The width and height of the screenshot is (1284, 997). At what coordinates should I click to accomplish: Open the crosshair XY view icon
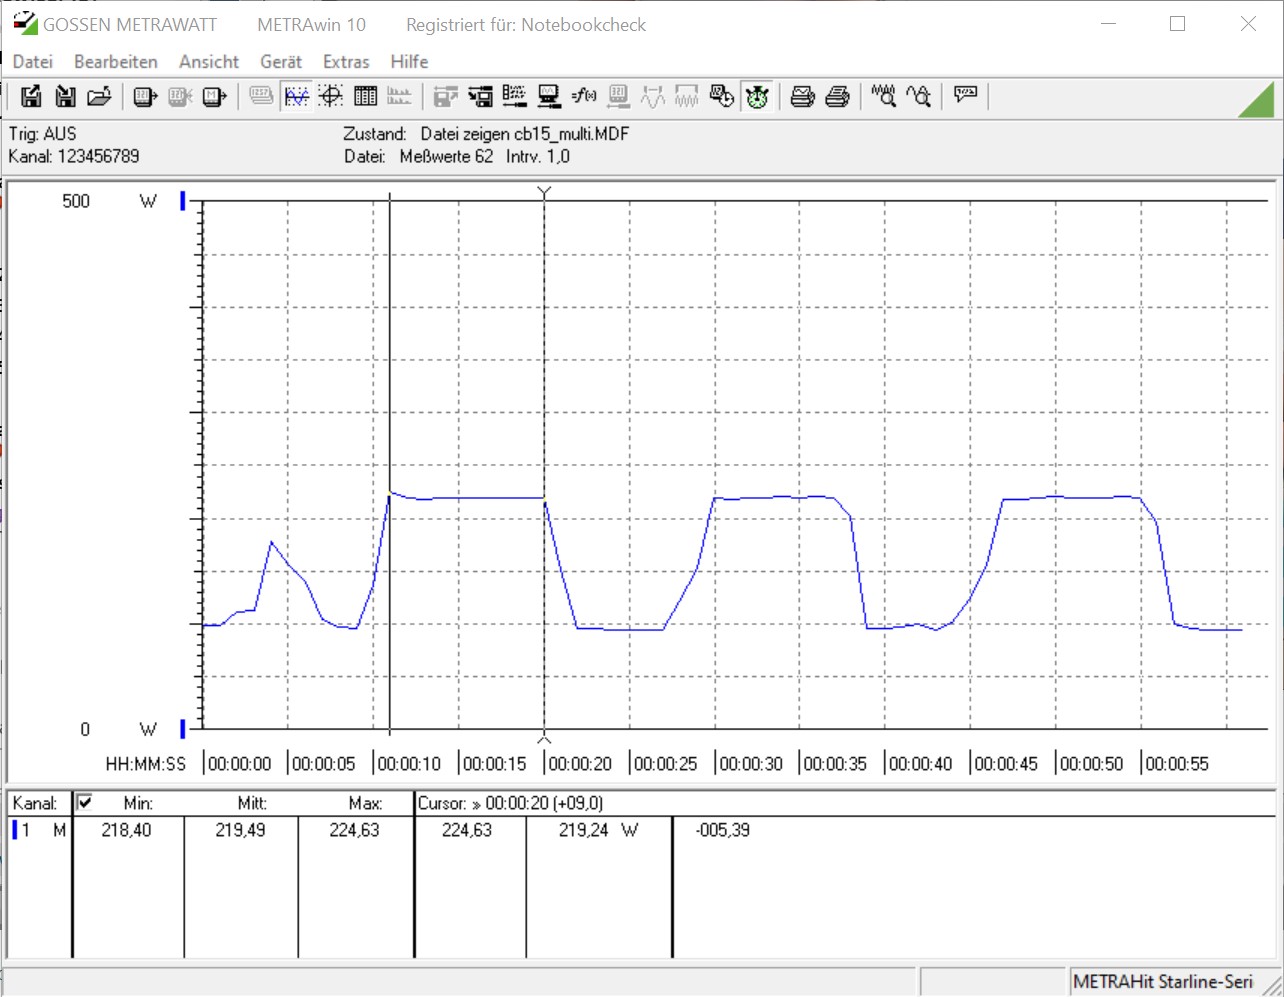pos(331,96)
